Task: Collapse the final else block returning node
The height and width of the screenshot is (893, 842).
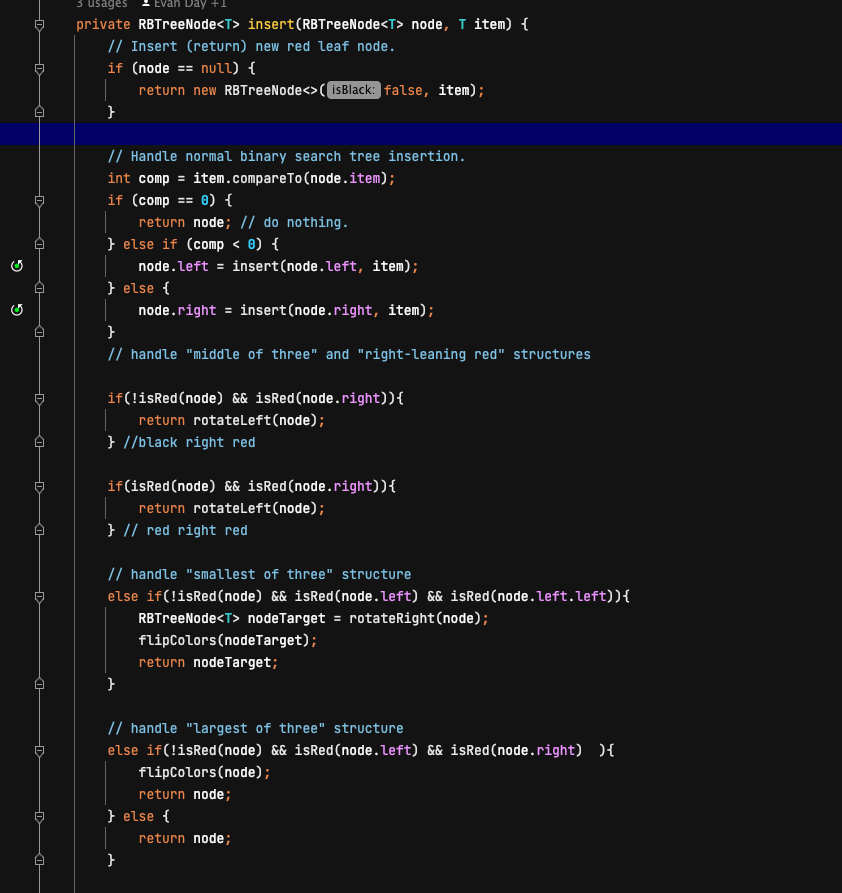Action: [39, 817]
